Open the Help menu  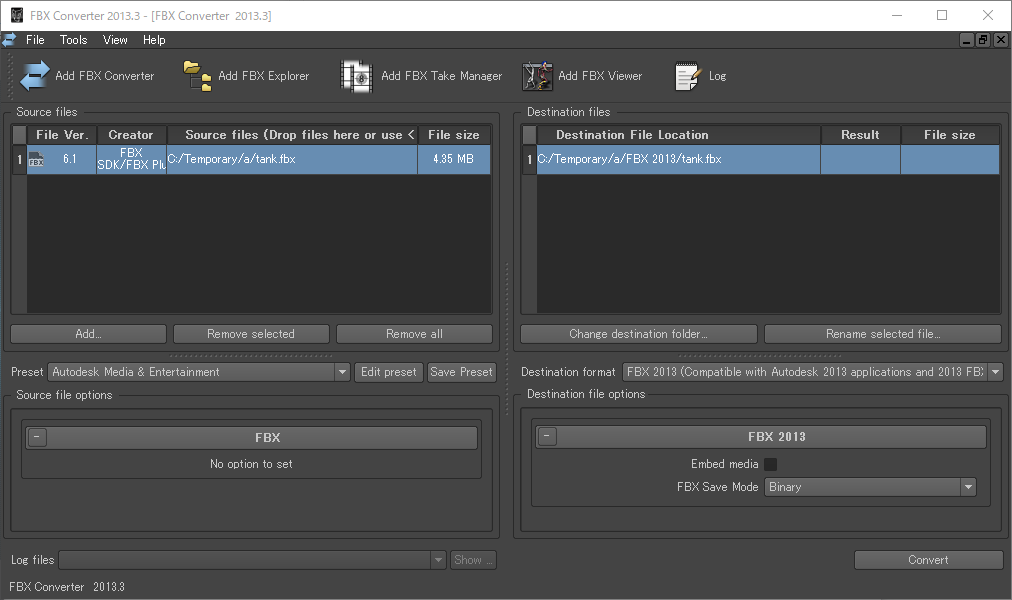[x=154, y=40]
